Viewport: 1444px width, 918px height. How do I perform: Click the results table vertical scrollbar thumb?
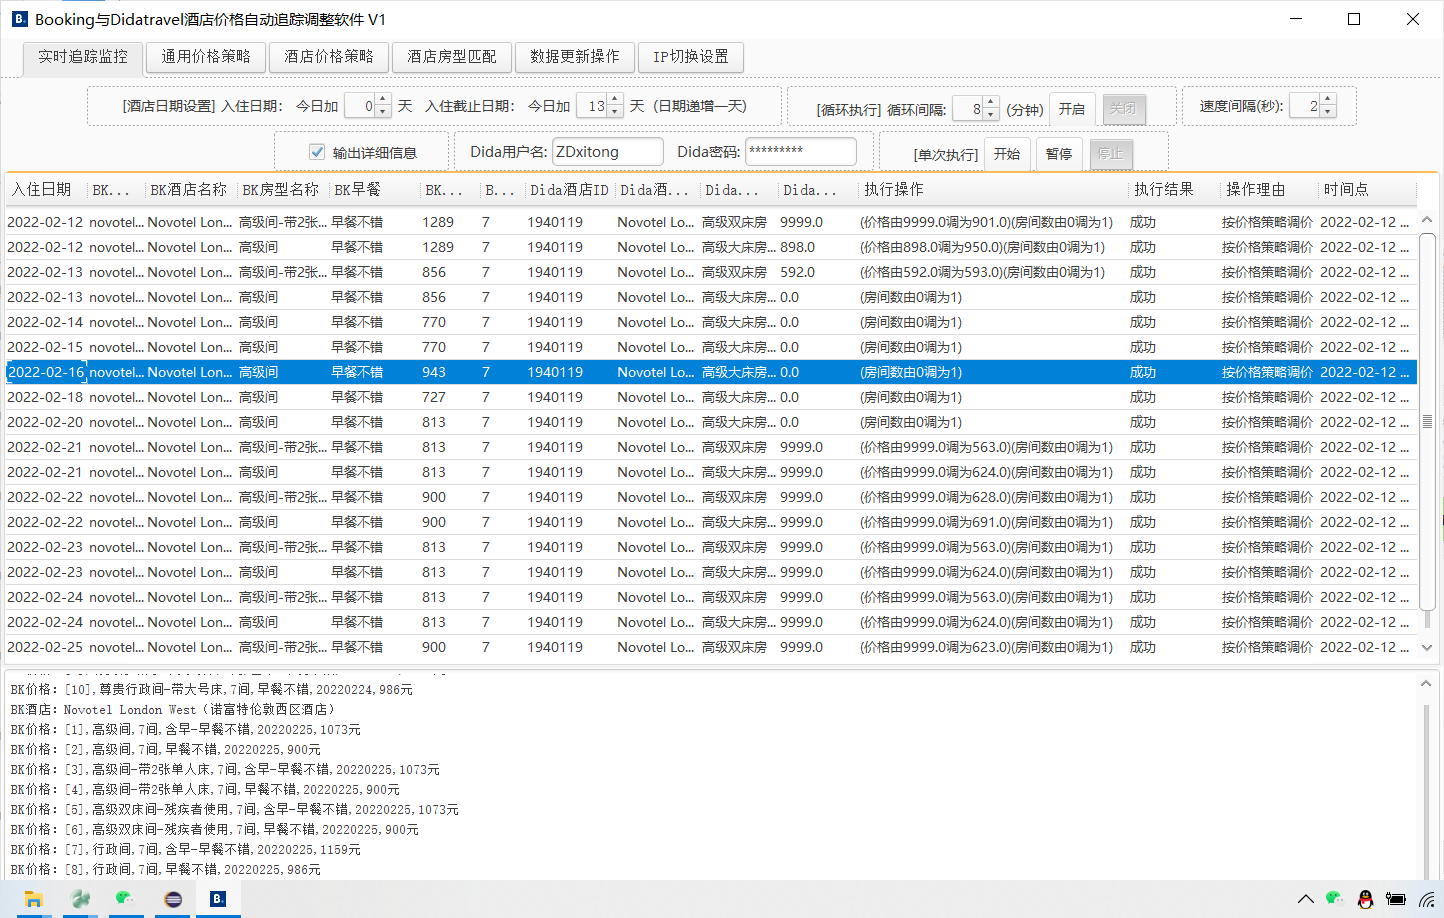pos(1427,421)
